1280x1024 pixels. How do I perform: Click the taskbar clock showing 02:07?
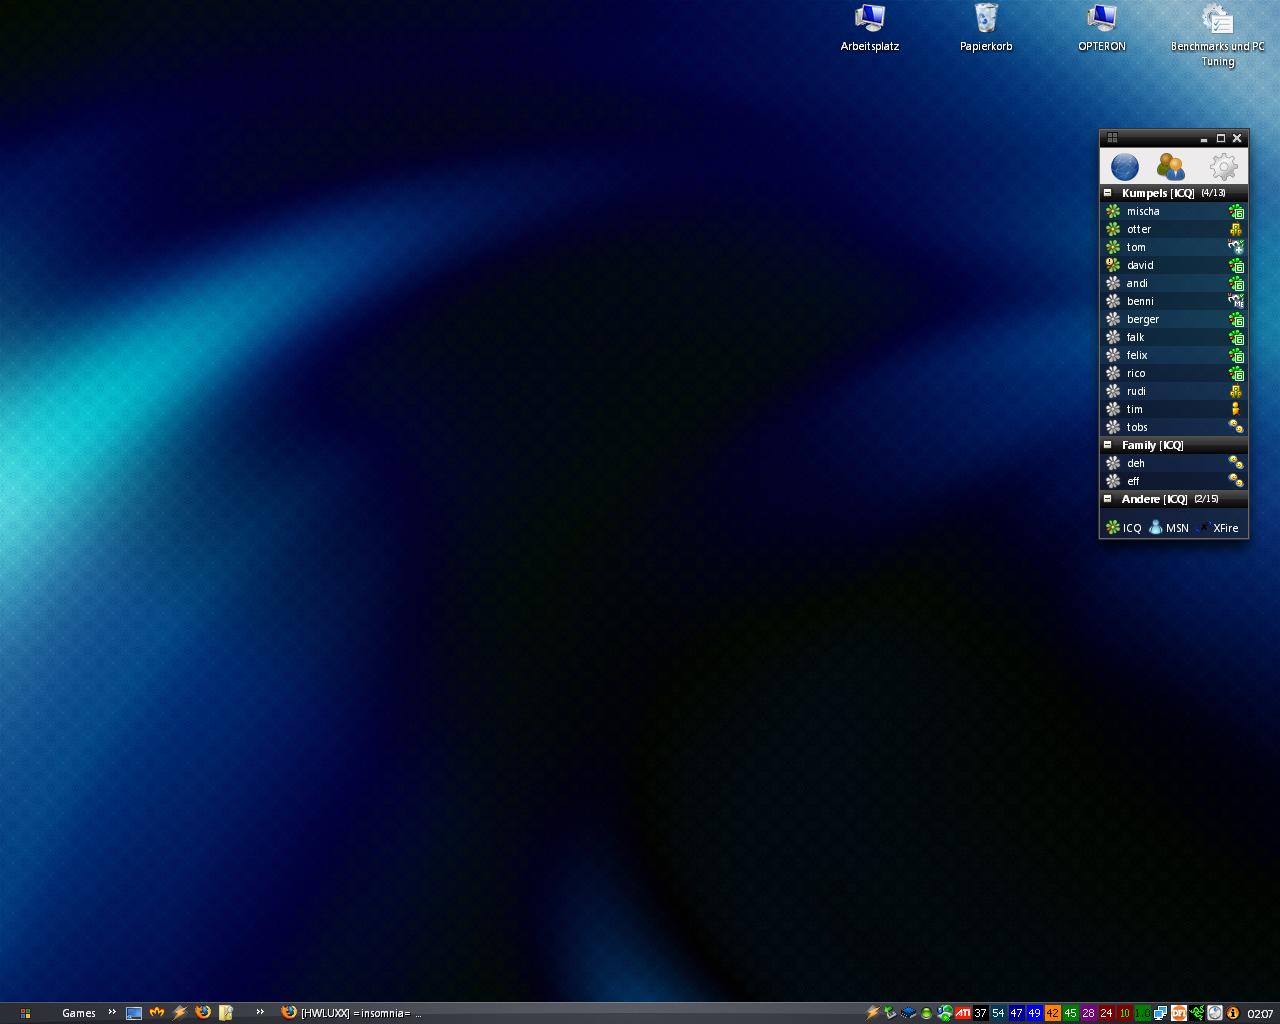[1260, 1014]
